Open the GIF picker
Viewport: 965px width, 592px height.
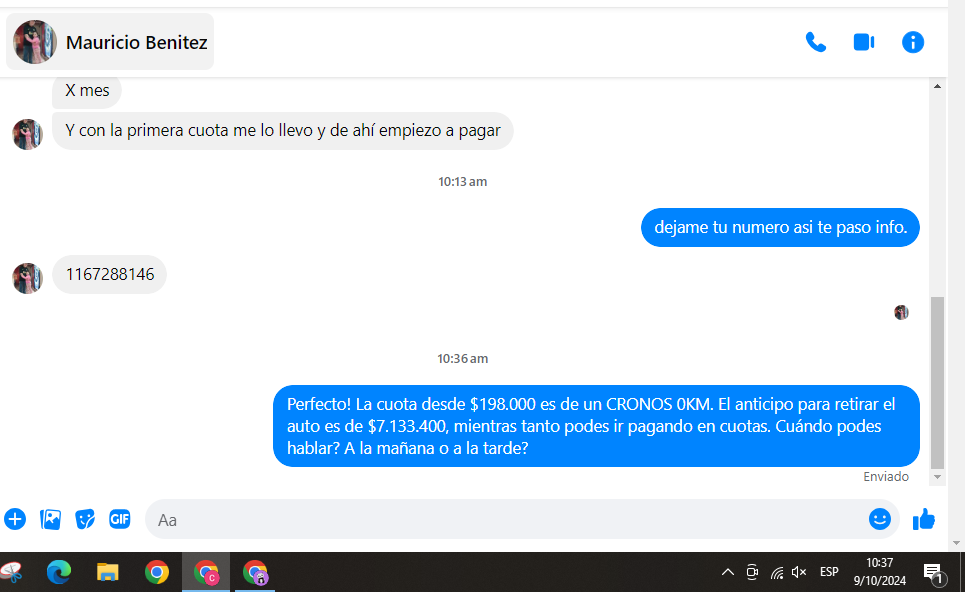click(x=120, y=519)
